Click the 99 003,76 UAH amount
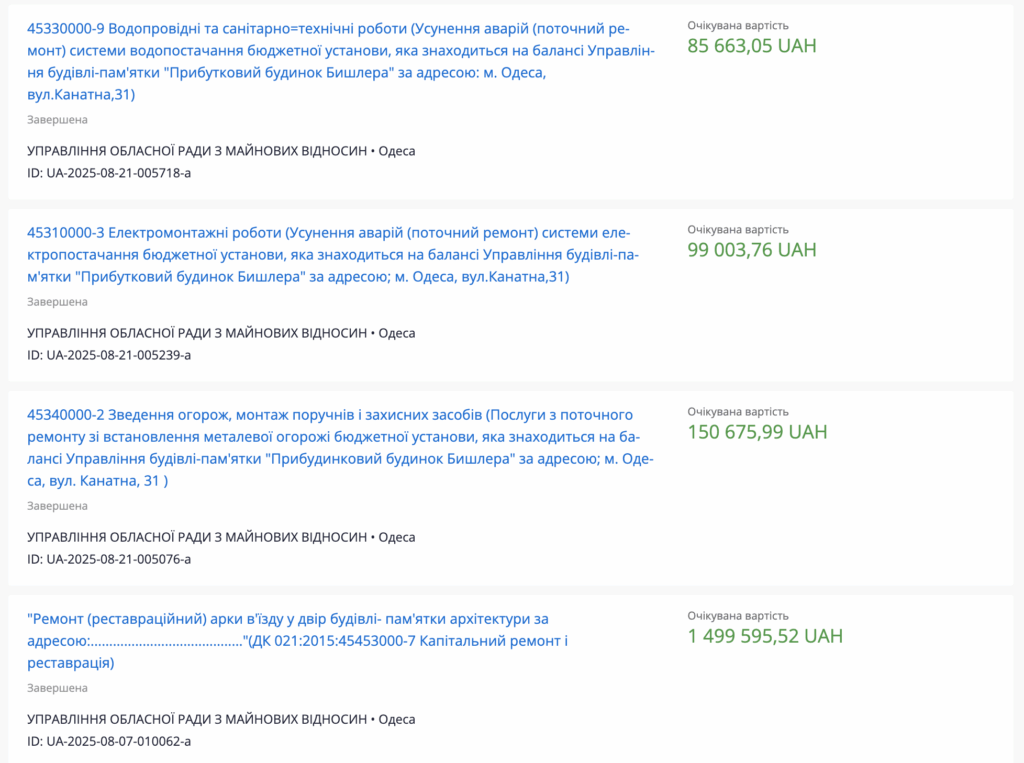This screenshot has width=1024, height=763. pyautogui.click(x=752, y=250)
